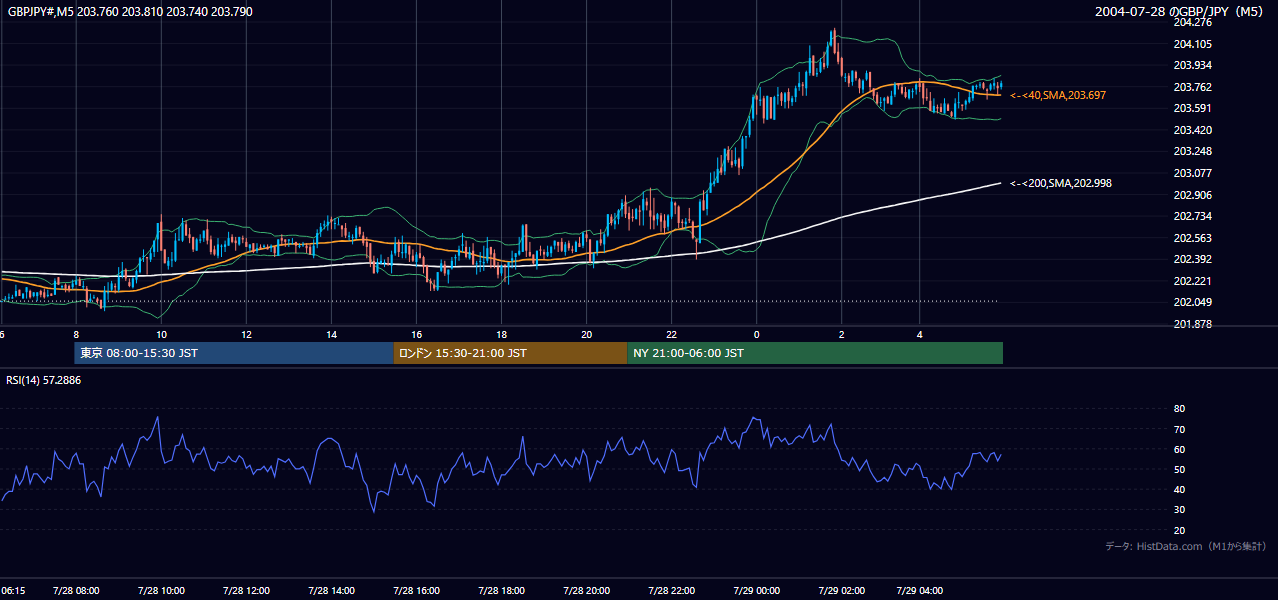Image resolution: width=1278 pixels, height=600 pixels.
Task: Click price axis value 201.878
Action: [1192, 324]
